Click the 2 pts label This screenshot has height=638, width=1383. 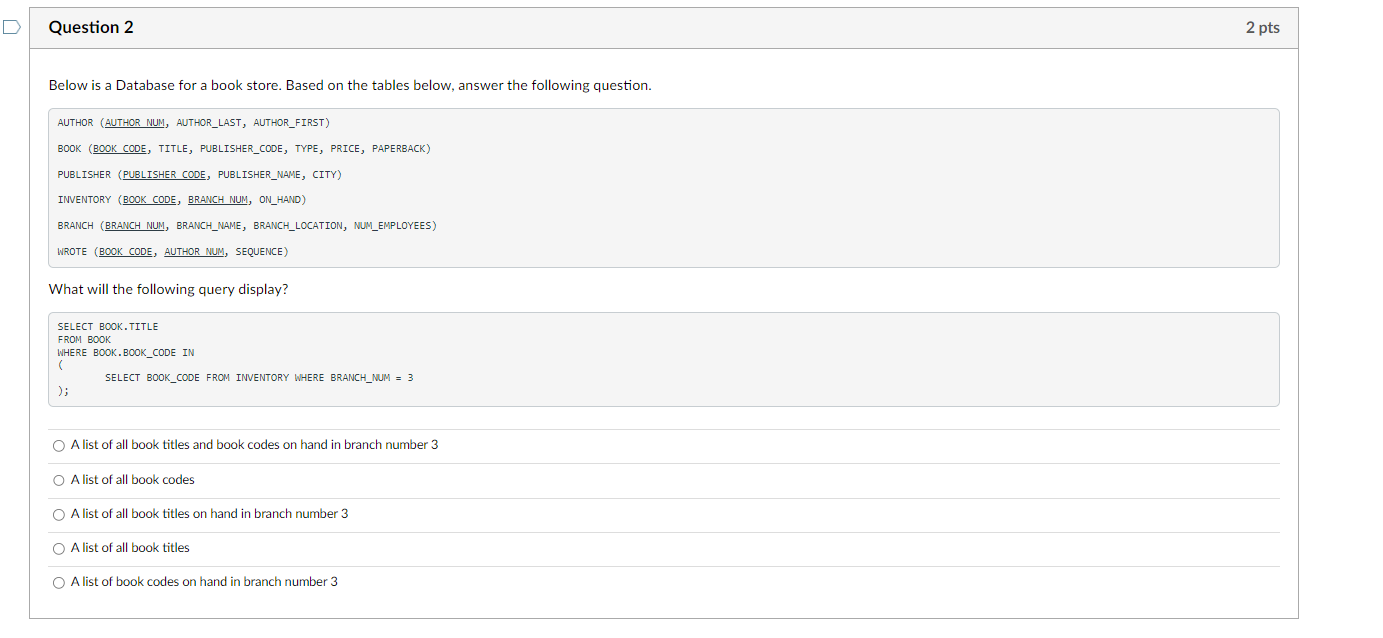pos(1261,27)
